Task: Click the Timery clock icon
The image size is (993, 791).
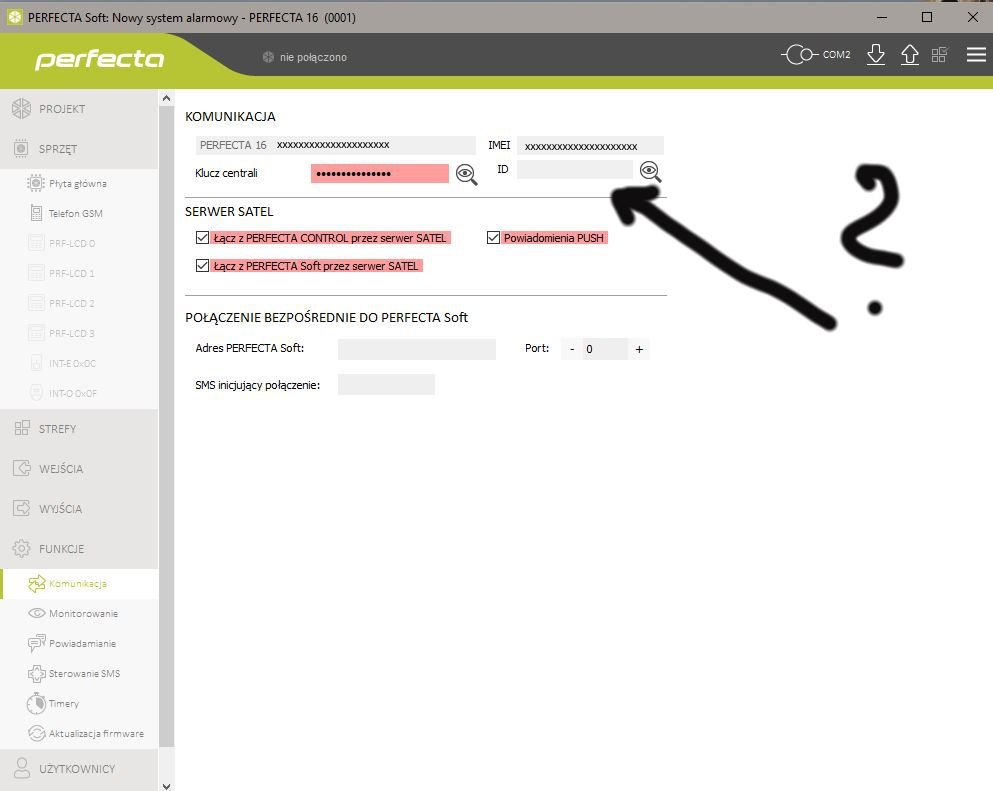Action: 36,703
